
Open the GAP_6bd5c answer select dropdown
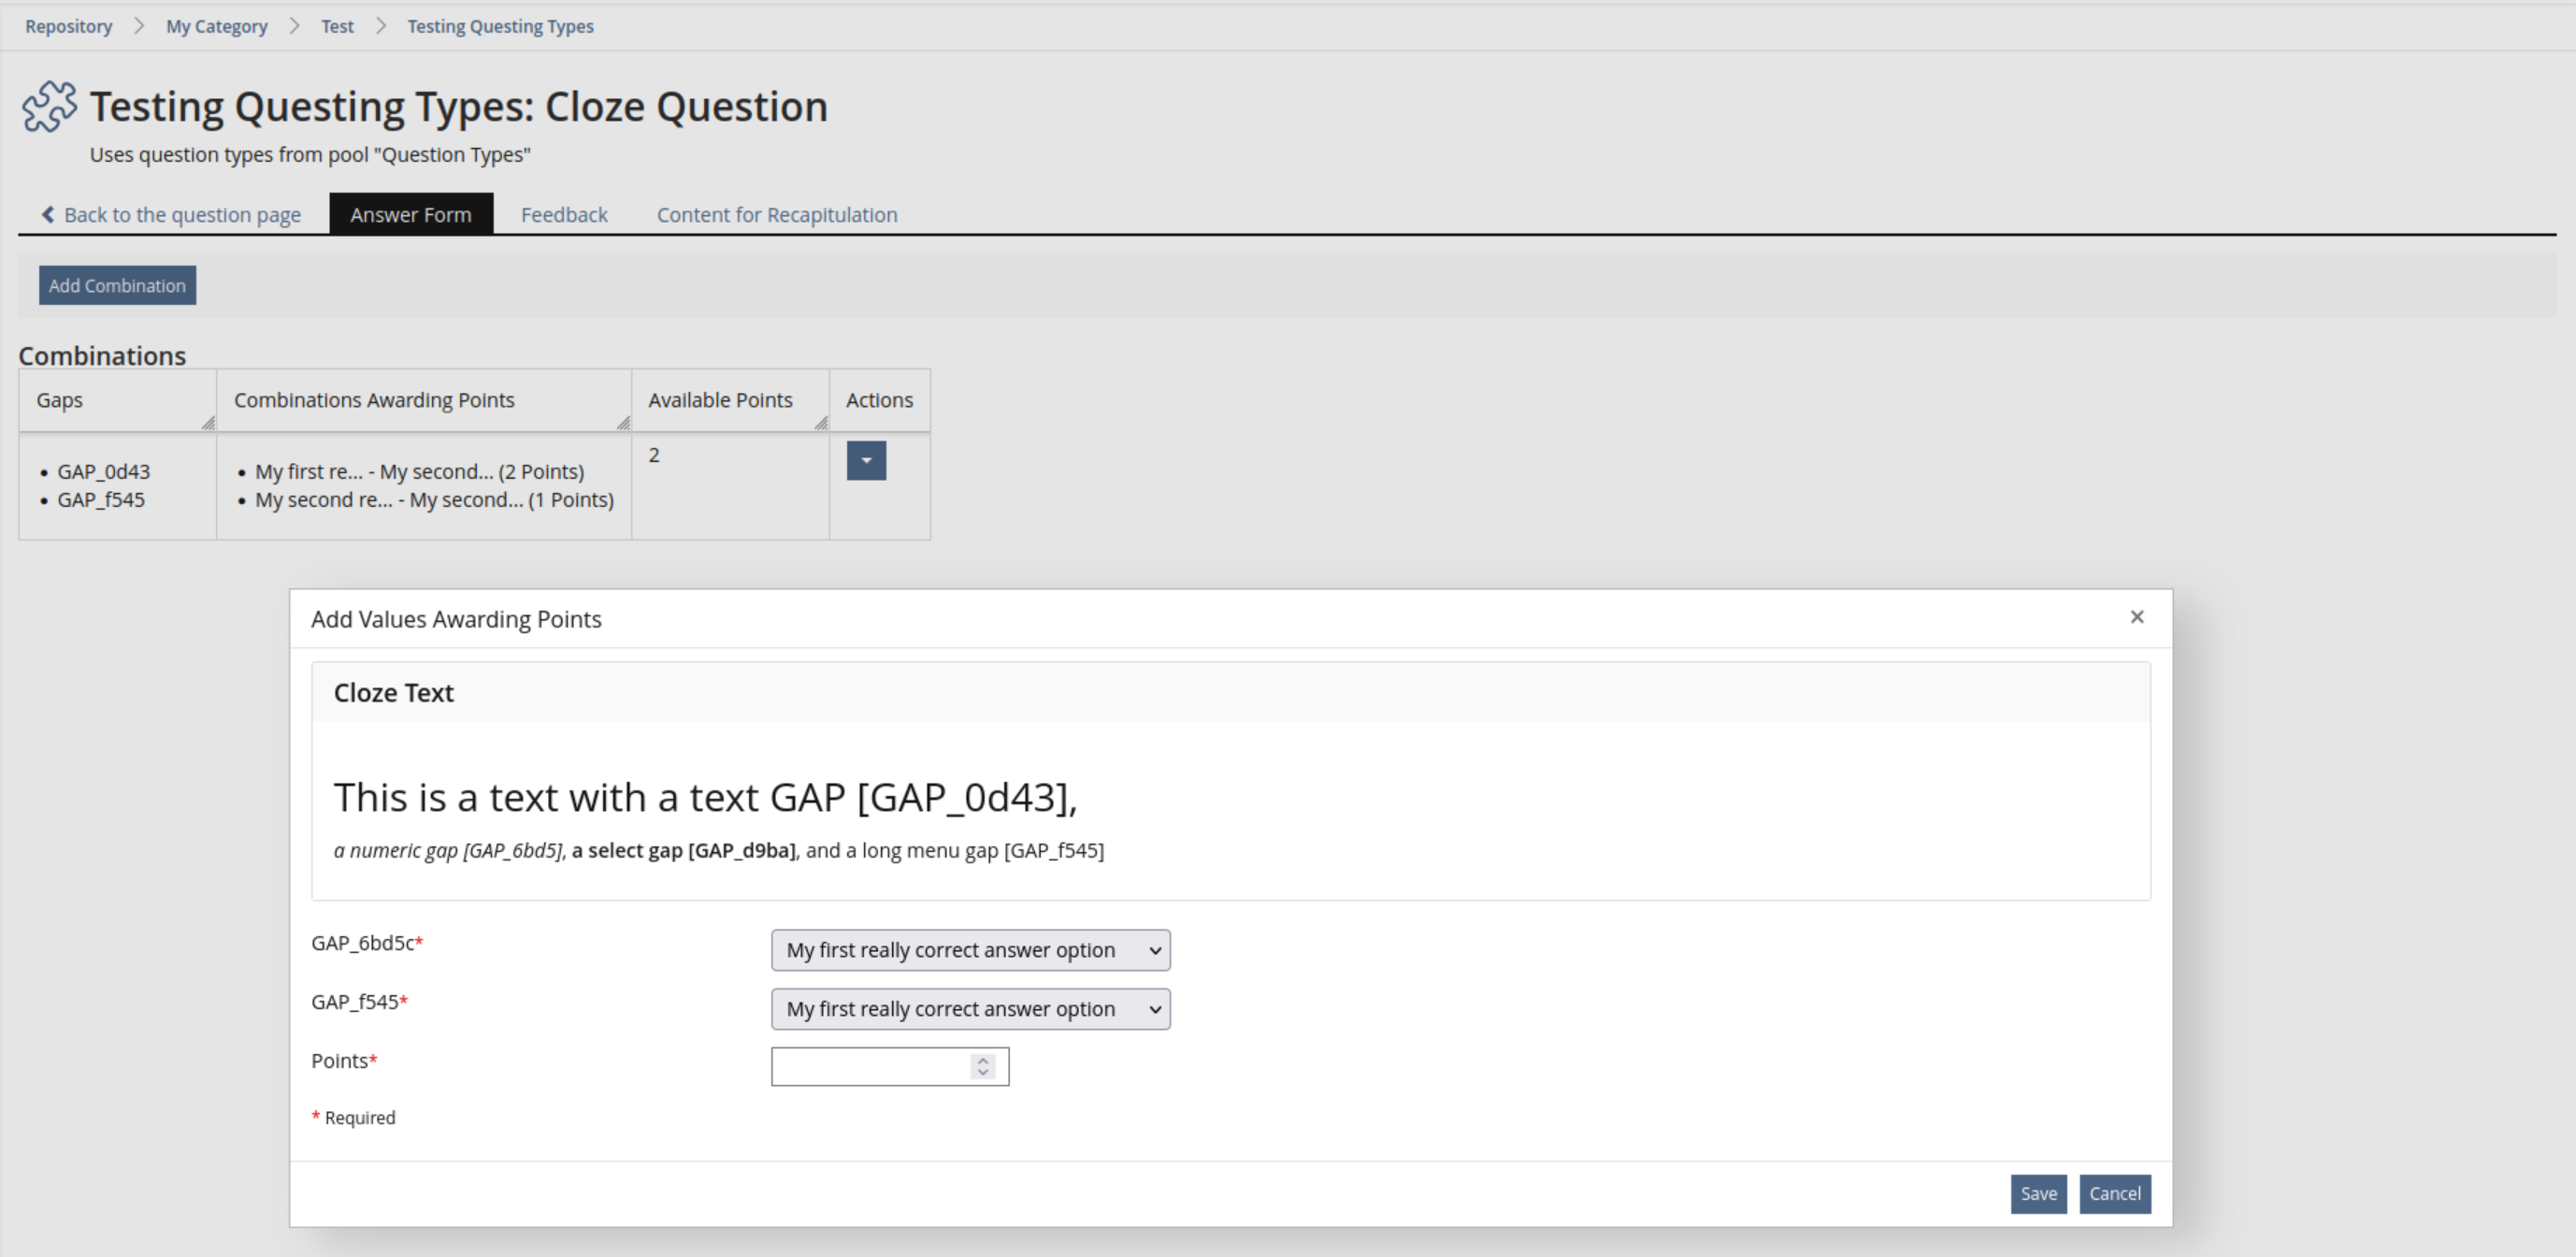point(970,950)
